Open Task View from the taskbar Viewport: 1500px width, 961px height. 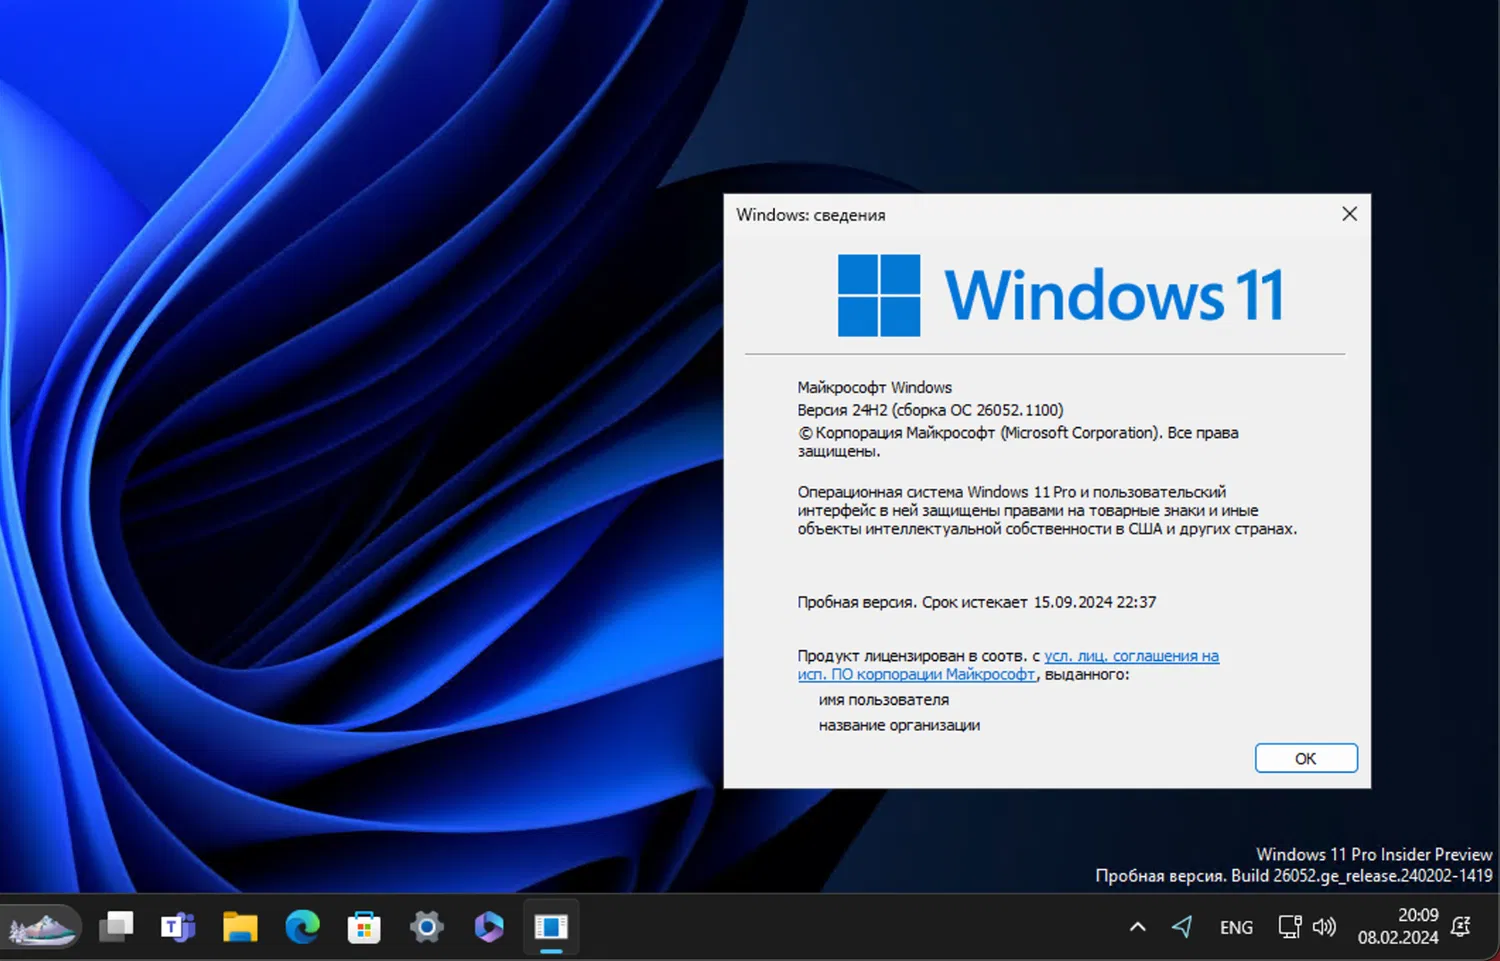click(x=116, y=927)
